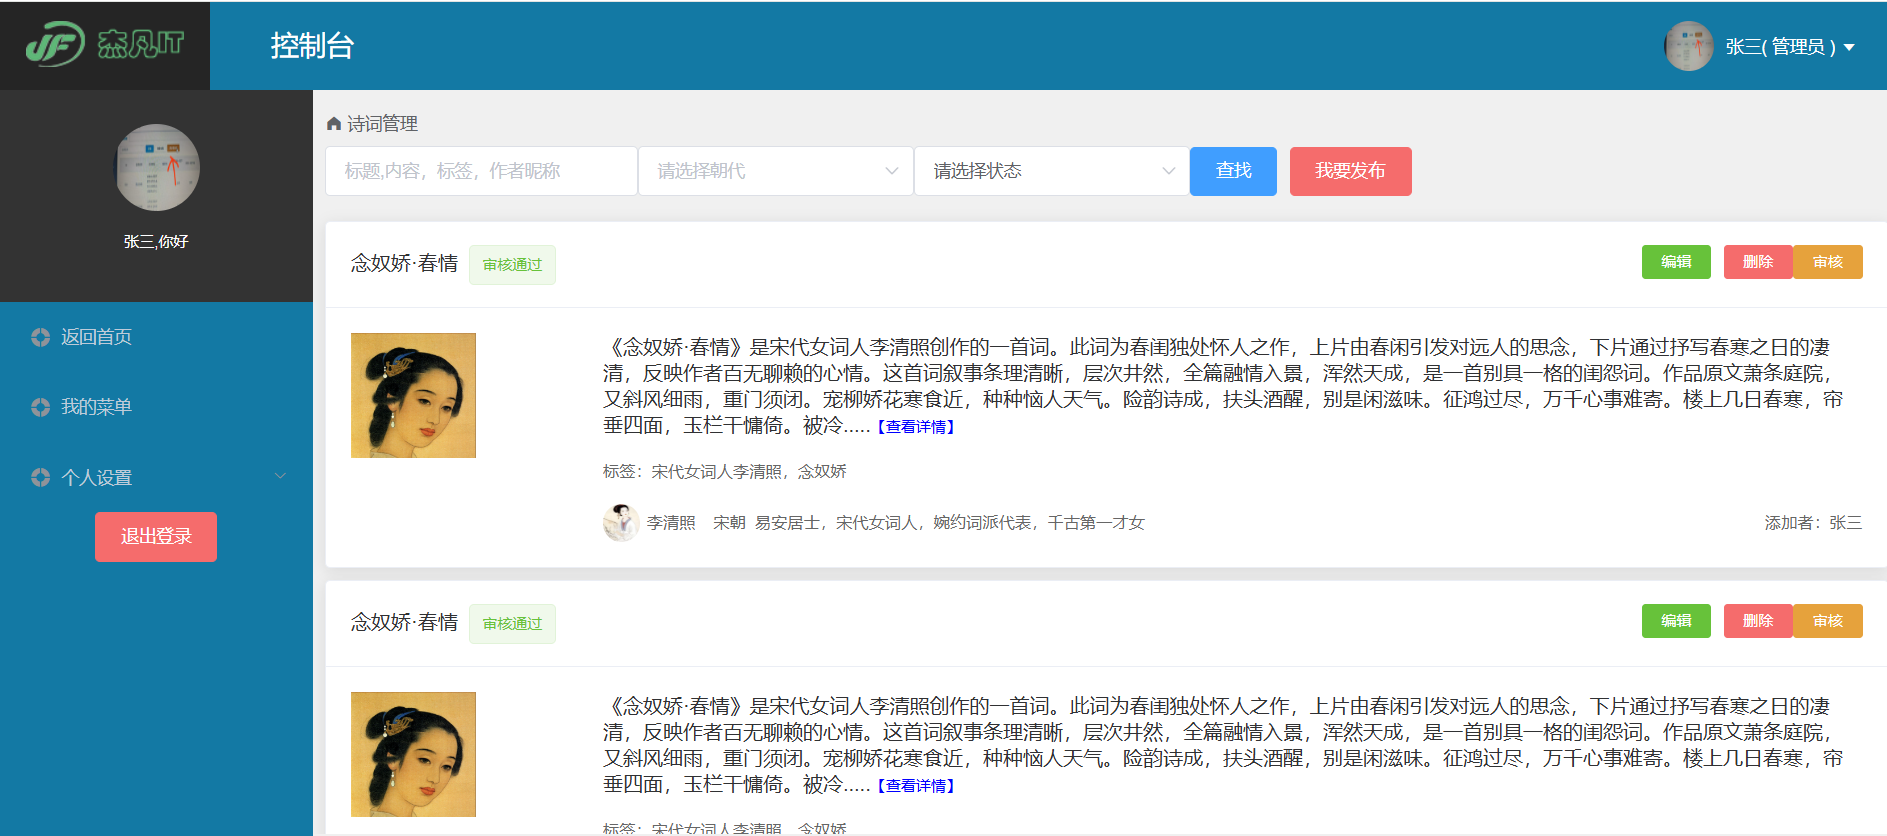
Task: Click first card tags line 标签：宋代女词人李清照
Action: pyautogui.click(x=725, y=472)
